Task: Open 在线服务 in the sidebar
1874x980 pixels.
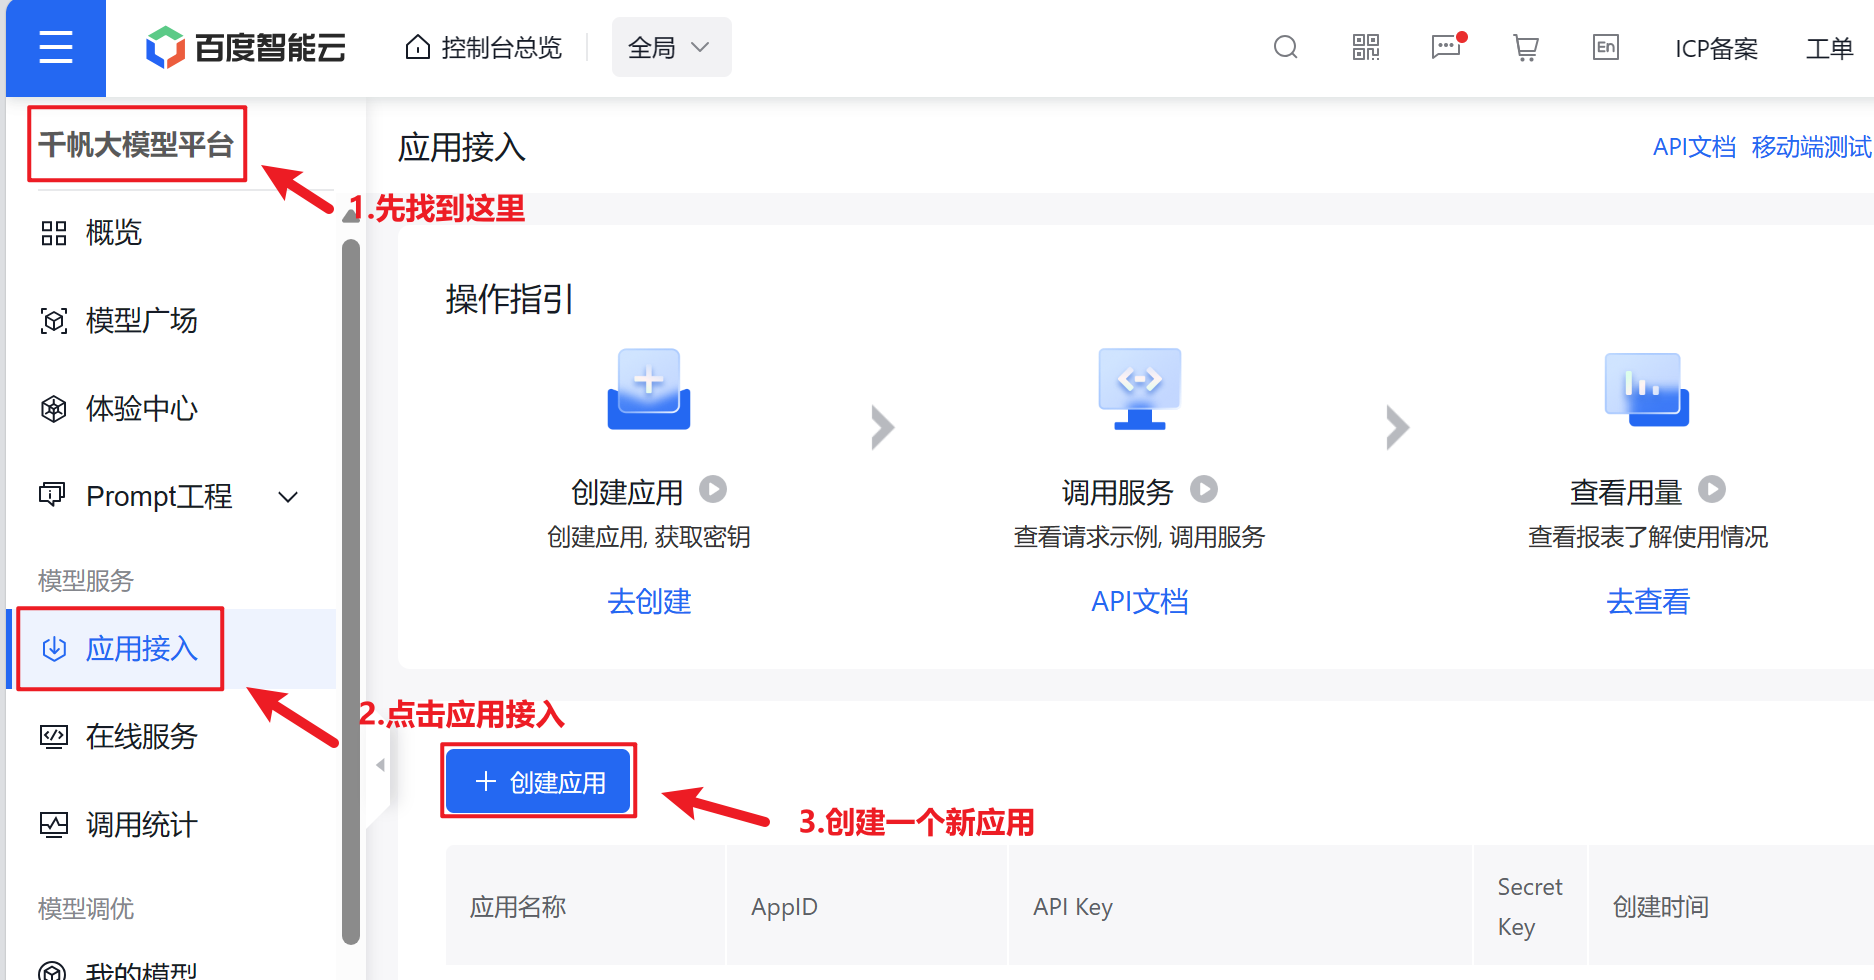Action: tap(141, 737)
